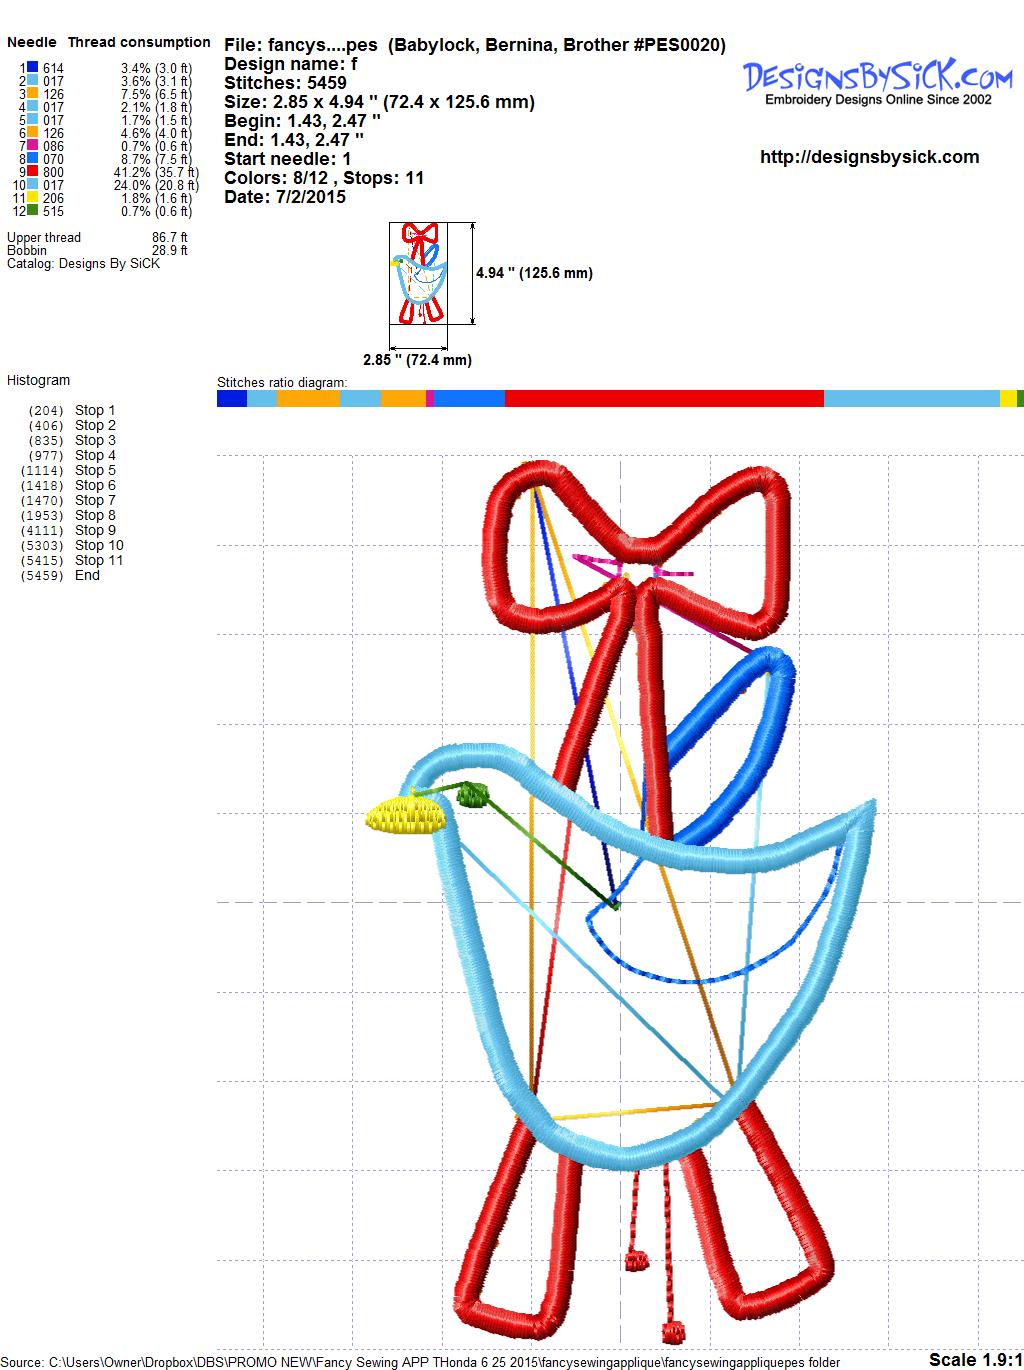Open the http://designsbysick.com link

869,157
